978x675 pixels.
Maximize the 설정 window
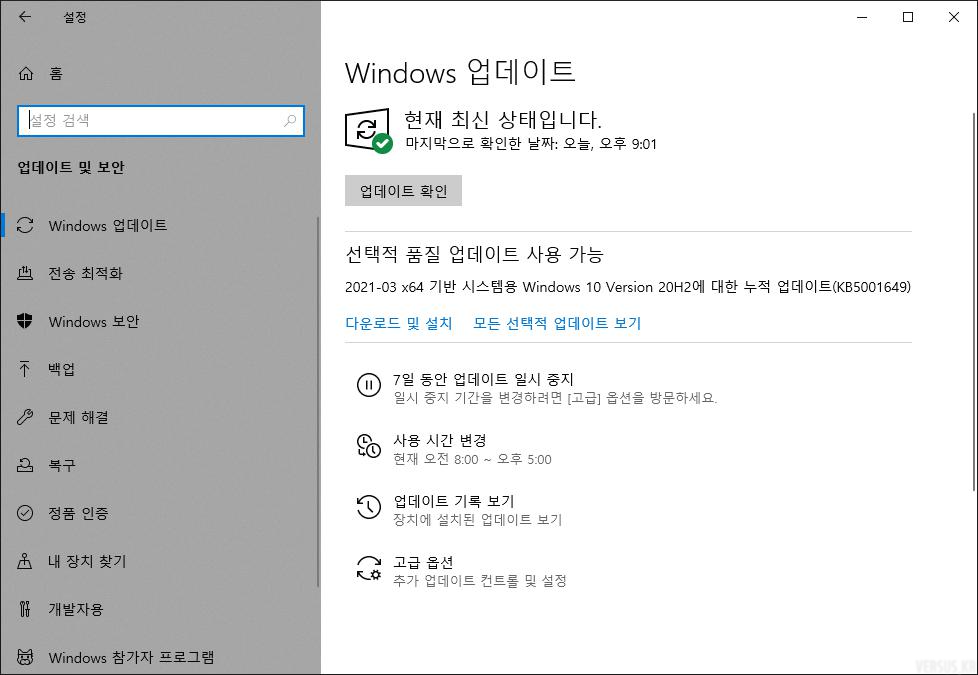908,17
